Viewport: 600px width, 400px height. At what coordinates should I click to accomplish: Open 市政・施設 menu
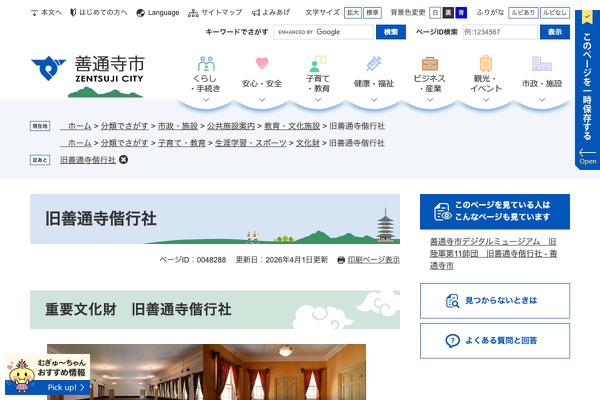click(542, 73)
